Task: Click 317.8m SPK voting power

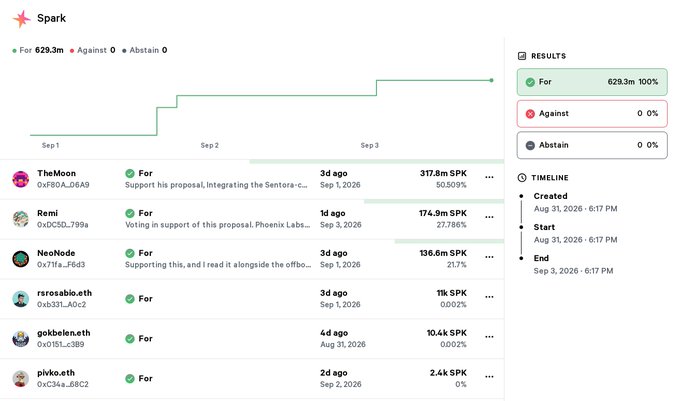Action: tap(443, 173)
